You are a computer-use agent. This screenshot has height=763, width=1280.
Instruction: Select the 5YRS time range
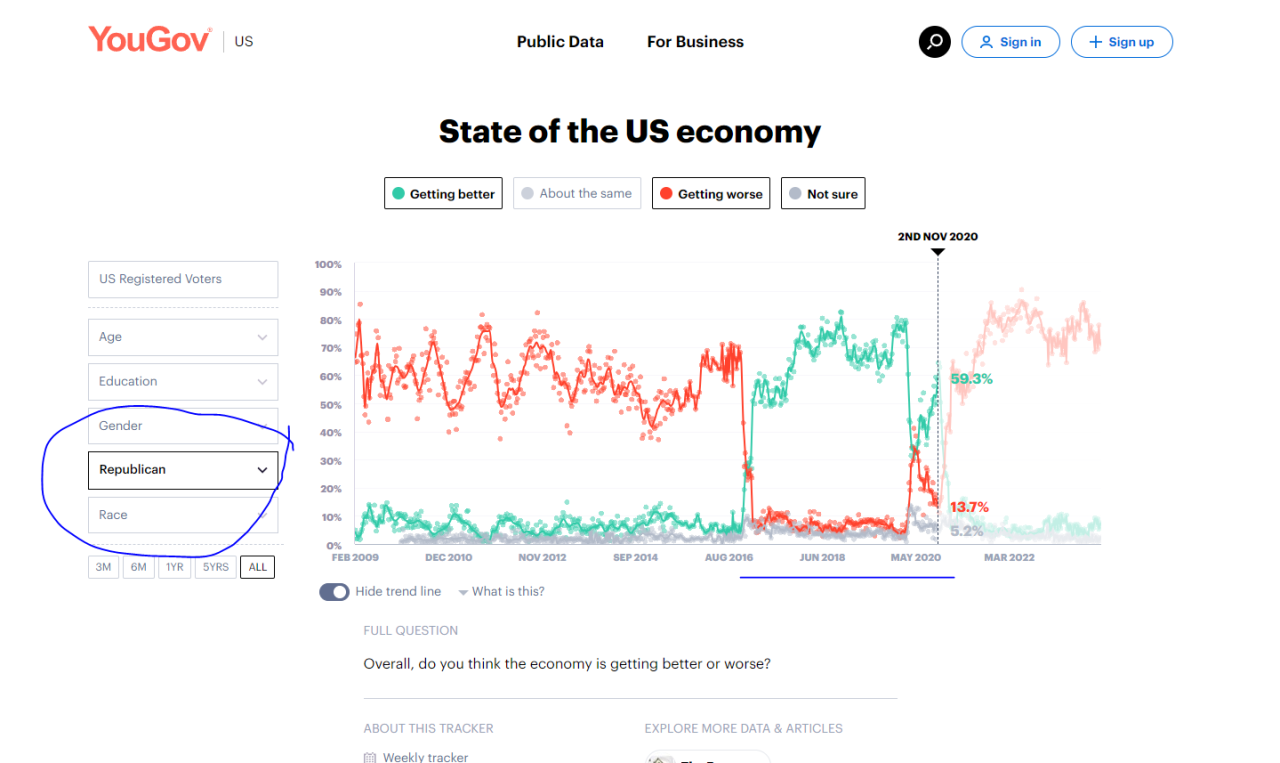[215, 567]
